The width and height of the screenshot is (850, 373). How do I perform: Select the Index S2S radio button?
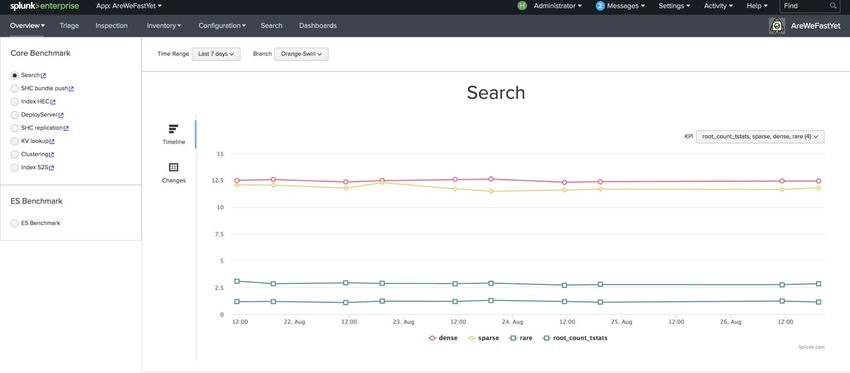click(x=15, y=168)
